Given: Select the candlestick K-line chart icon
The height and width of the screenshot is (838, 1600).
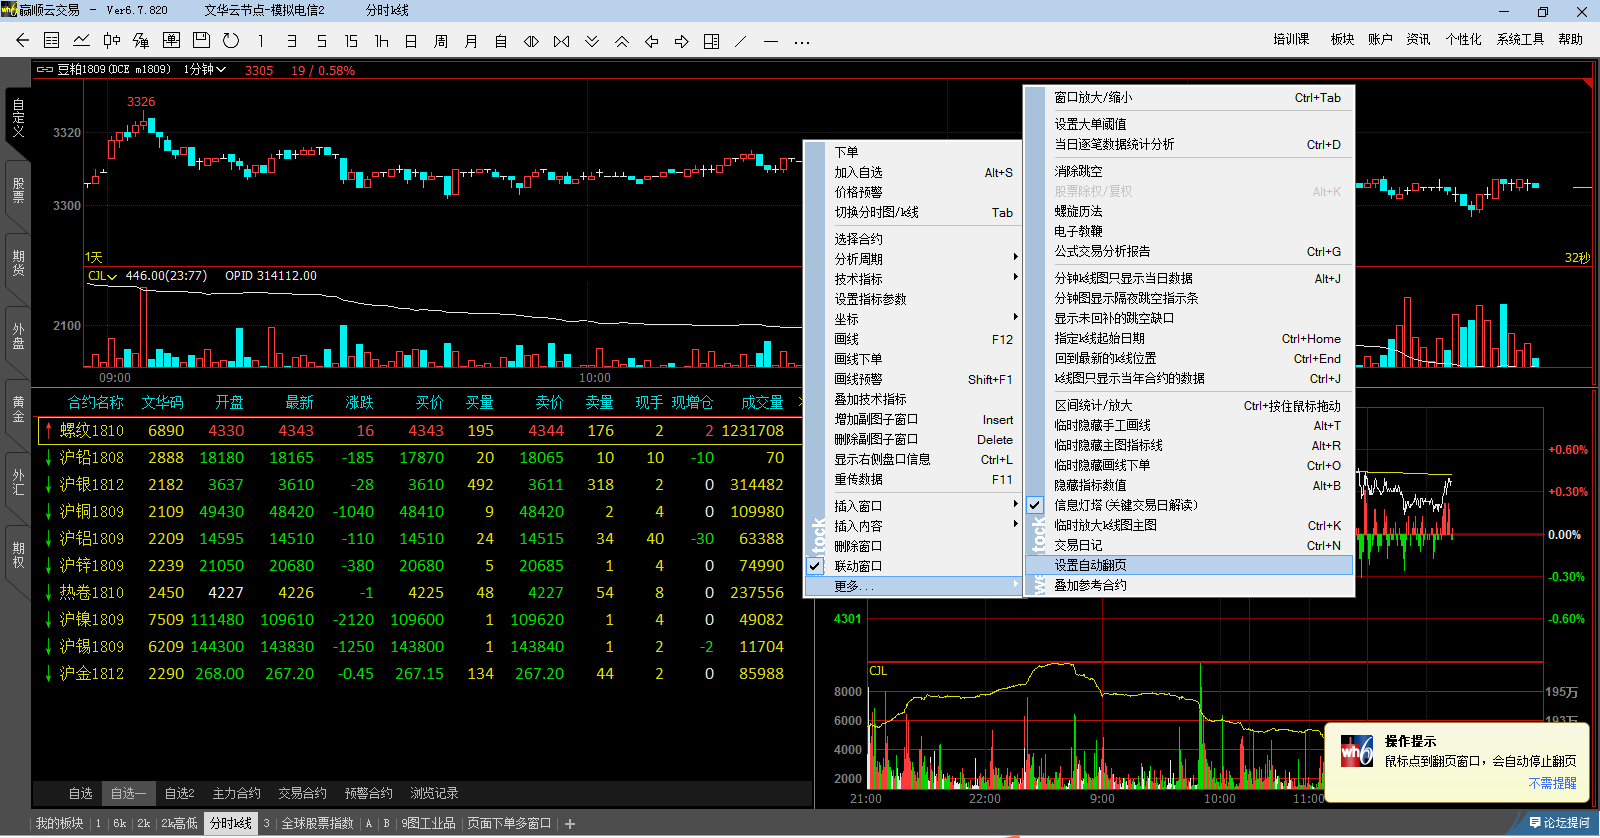Looking at the screenshot, I should point(112,41).
